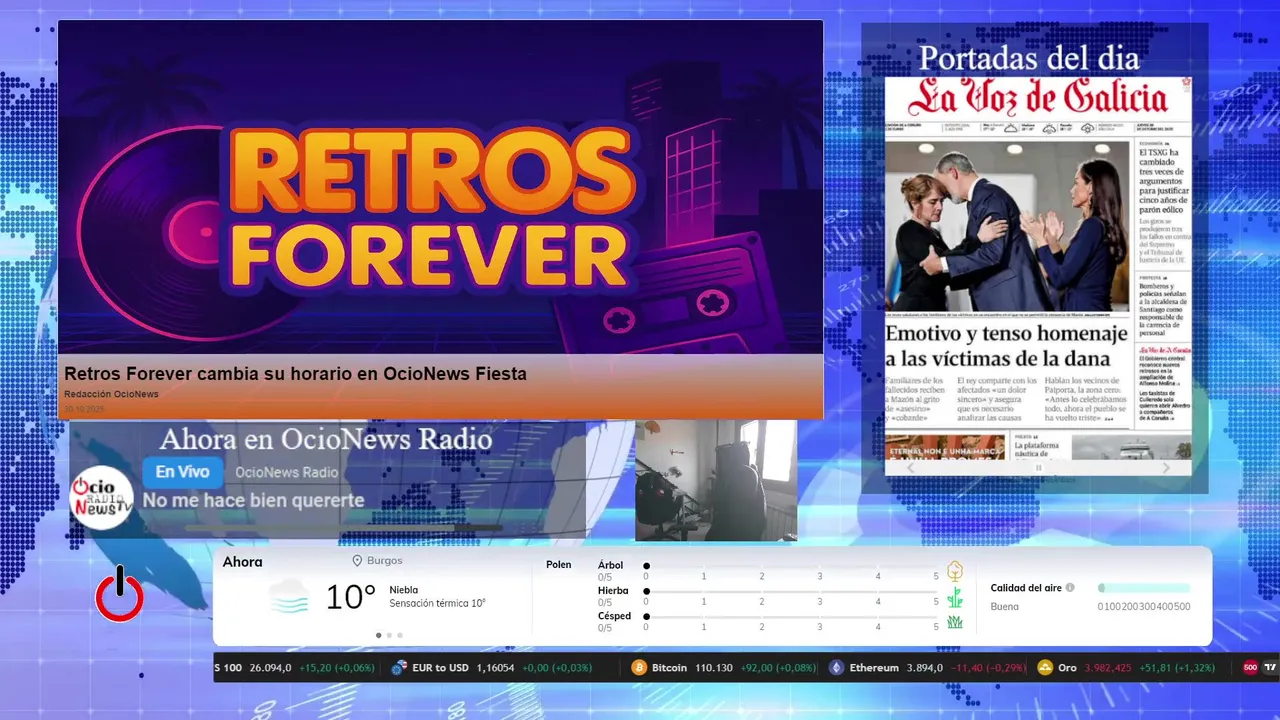Open the EUR to USD ticker entry
Image resolution: width=1280 pixels, height=720 pixels.
coord(491,667)
